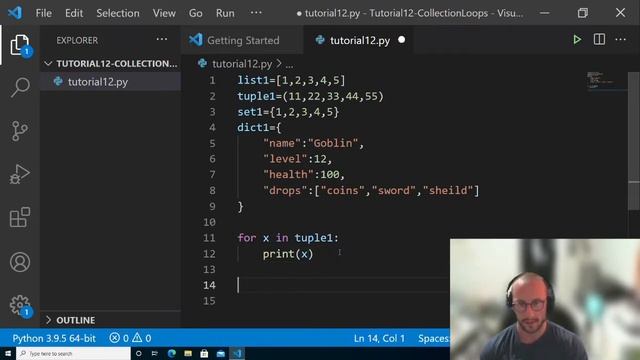Open editor More Actions ellipsis

pos(620,40)
